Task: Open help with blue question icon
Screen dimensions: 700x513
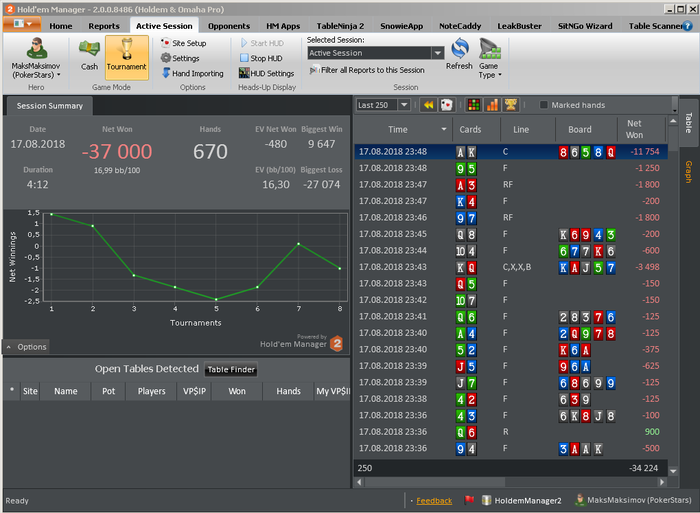Action: [x=688, y=26]
